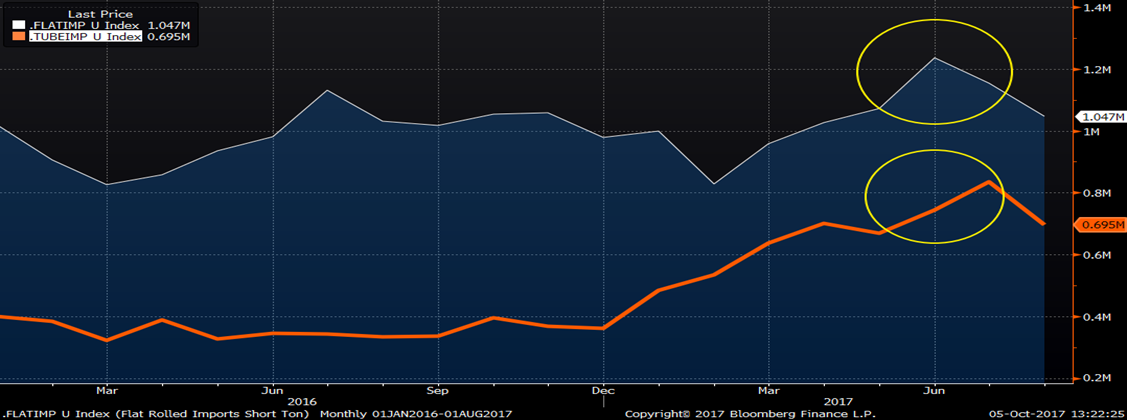Click the 1.2M label on the y-axis
Screen dimensions: 1127x420
coord(1097,70)
